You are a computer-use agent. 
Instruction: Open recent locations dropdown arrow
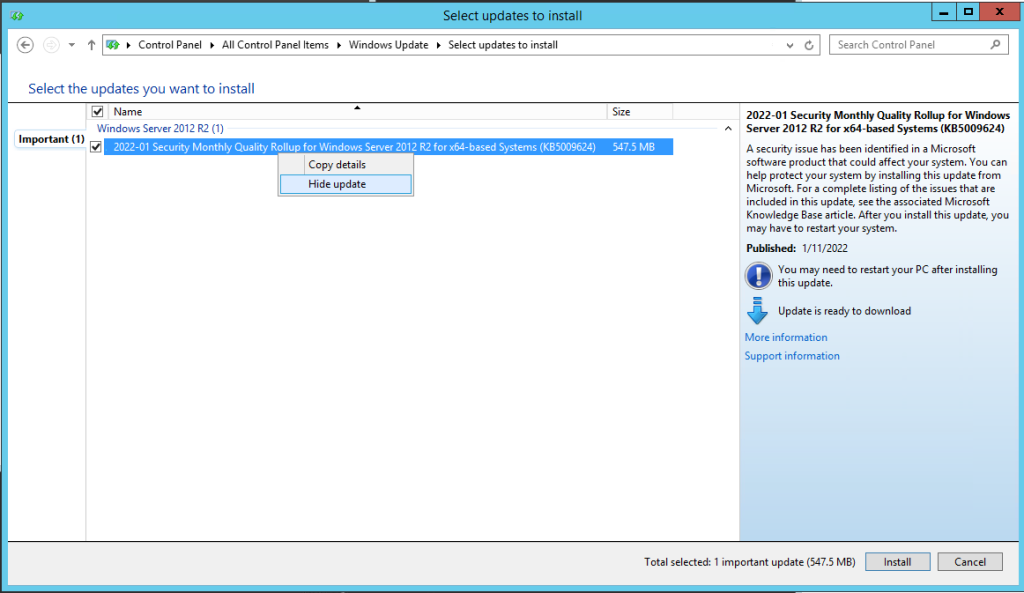72,45
